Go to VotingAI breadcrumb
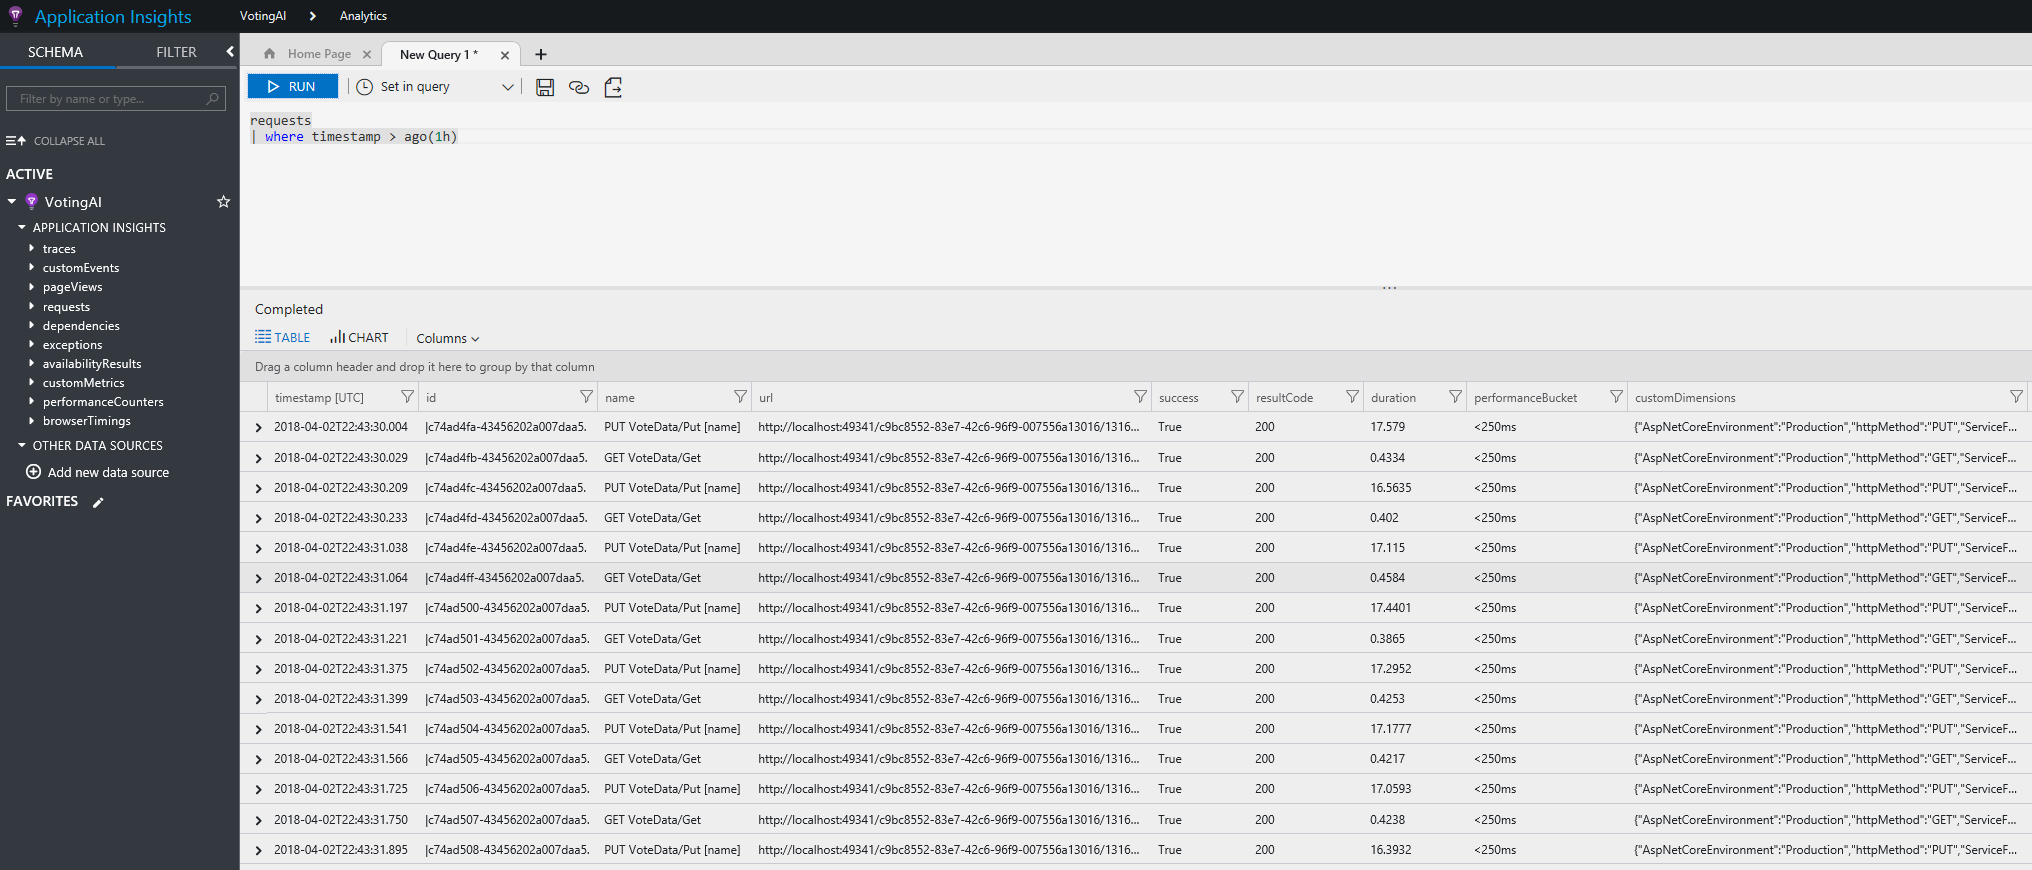Screen dimensions: 2032x870 click(x=263, y=16)
